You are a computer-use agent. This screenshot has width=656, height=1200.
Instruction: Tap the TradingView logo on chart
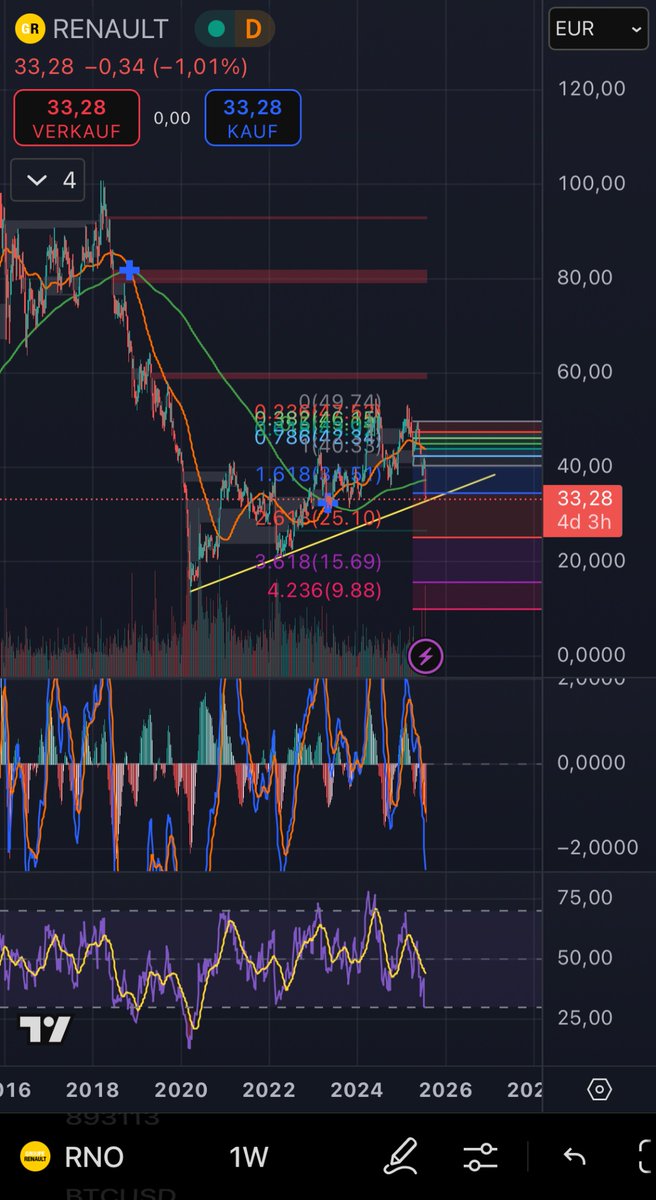(x=45, y=1029)
